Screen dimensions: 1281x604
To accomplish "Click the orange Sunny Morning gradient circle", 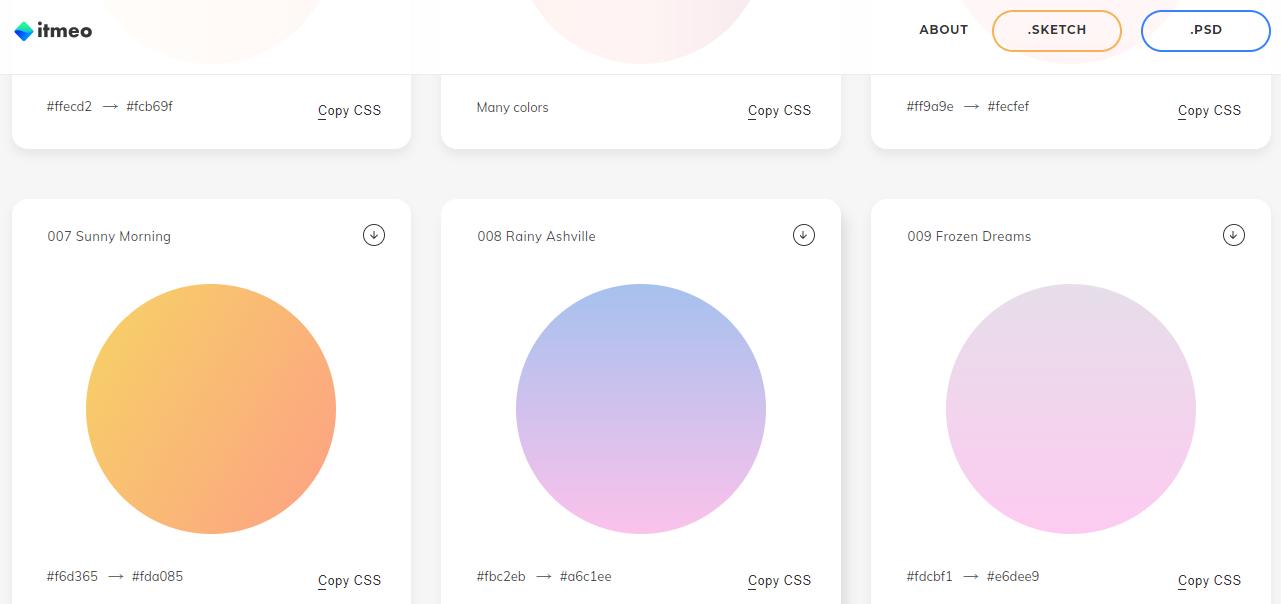I will 211,409.
